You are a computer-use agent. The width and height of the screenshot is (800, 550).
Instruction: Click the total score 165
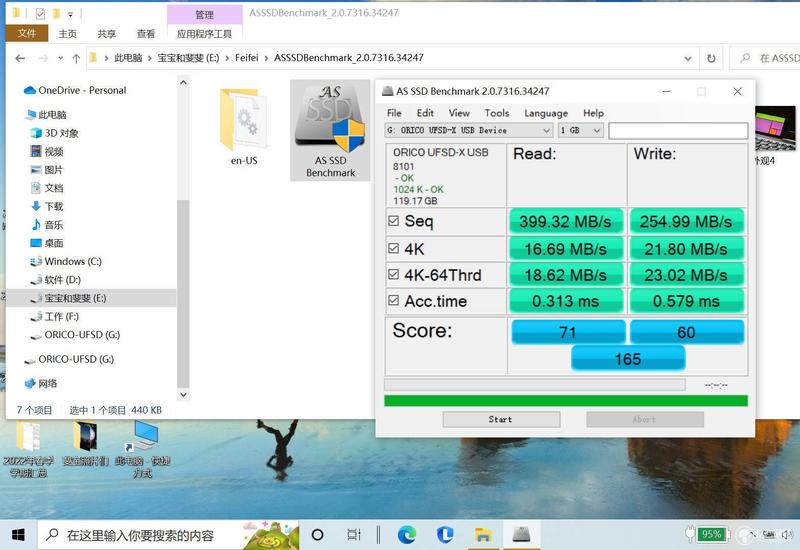click(628, 358)
